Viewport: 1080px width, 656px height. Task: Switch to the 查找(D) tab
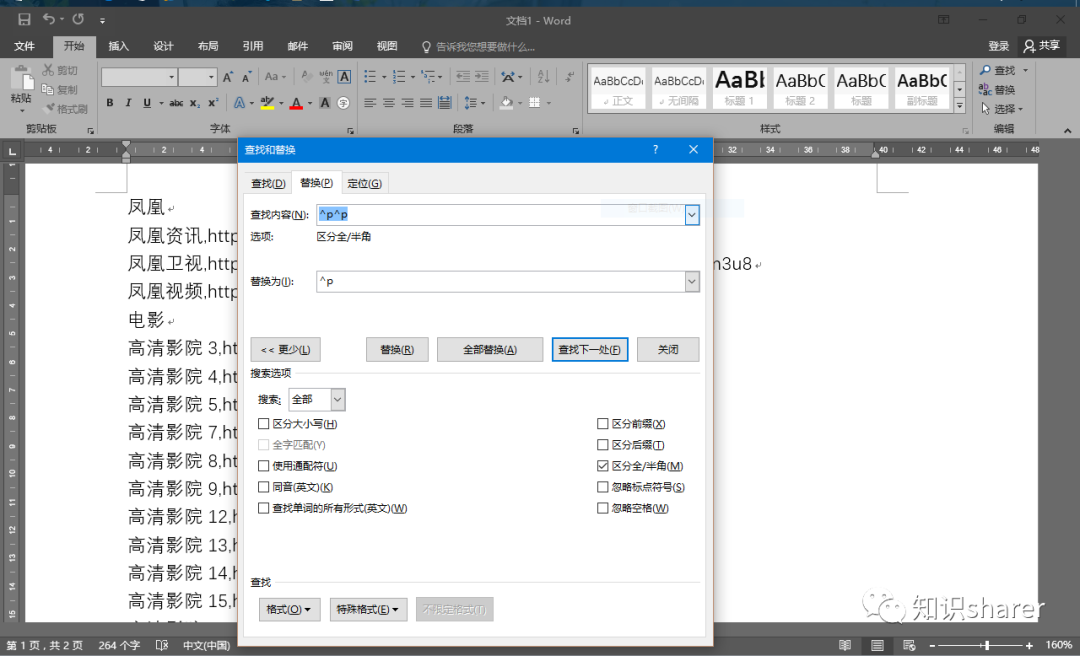click(x=268, y=183)
